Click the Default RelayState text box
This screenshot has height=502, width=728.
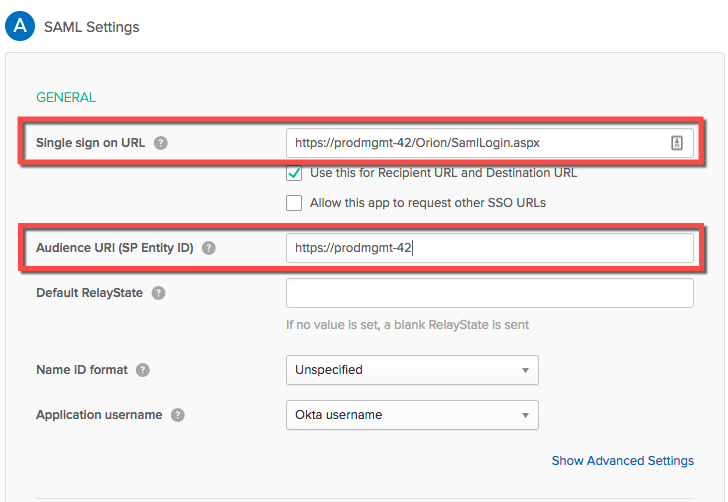(490, 293)
